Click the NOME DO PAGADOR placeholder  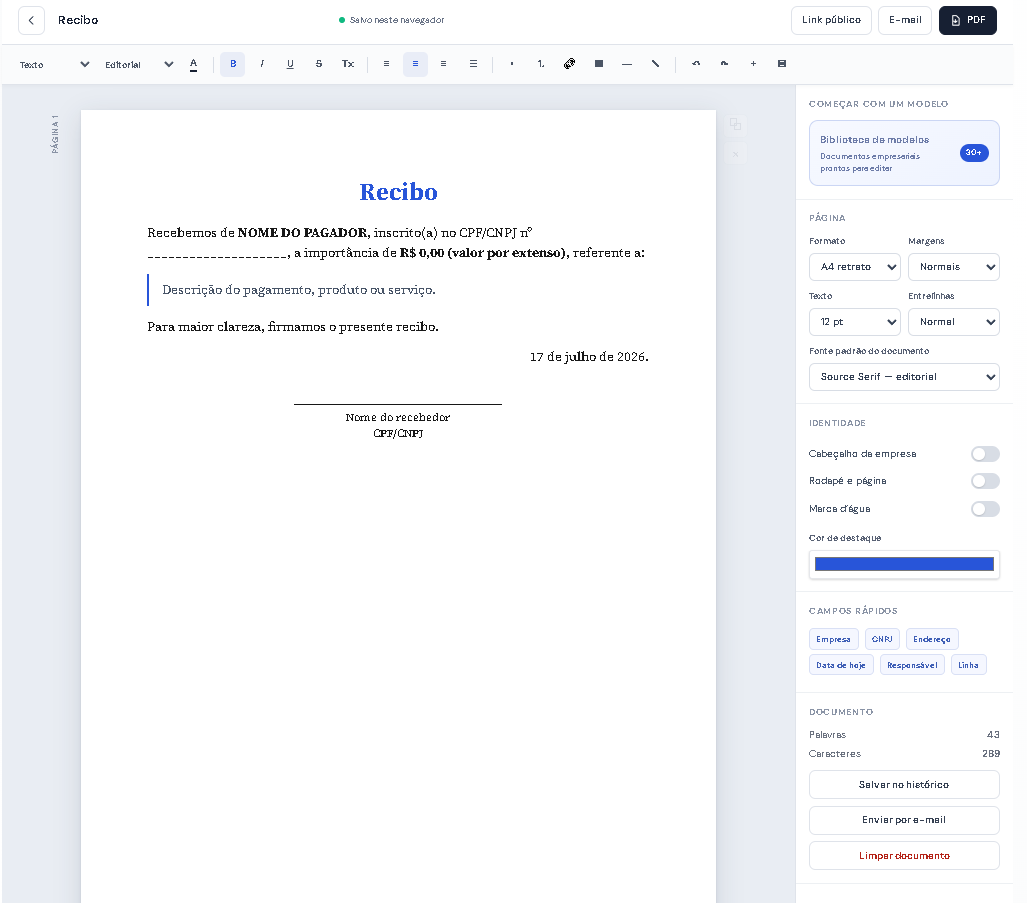(x=302, y=232)
